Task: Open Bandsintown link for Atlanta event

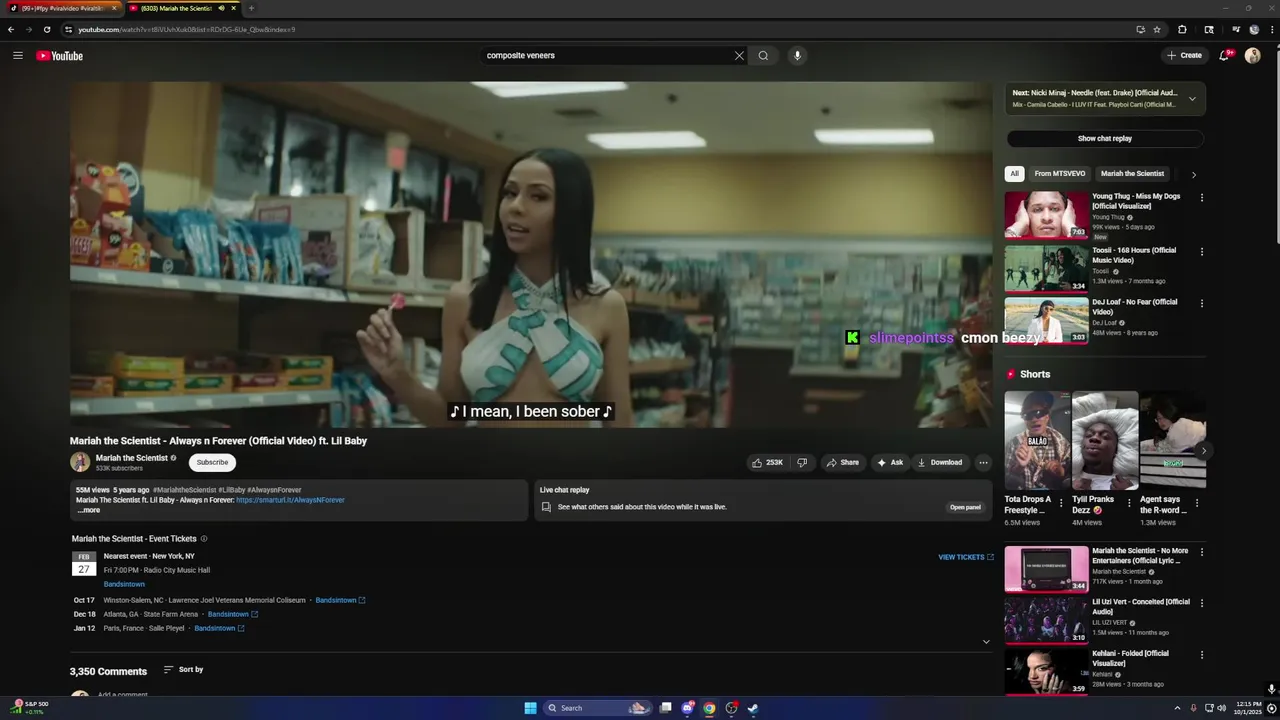Action: [x=233, y=614]
